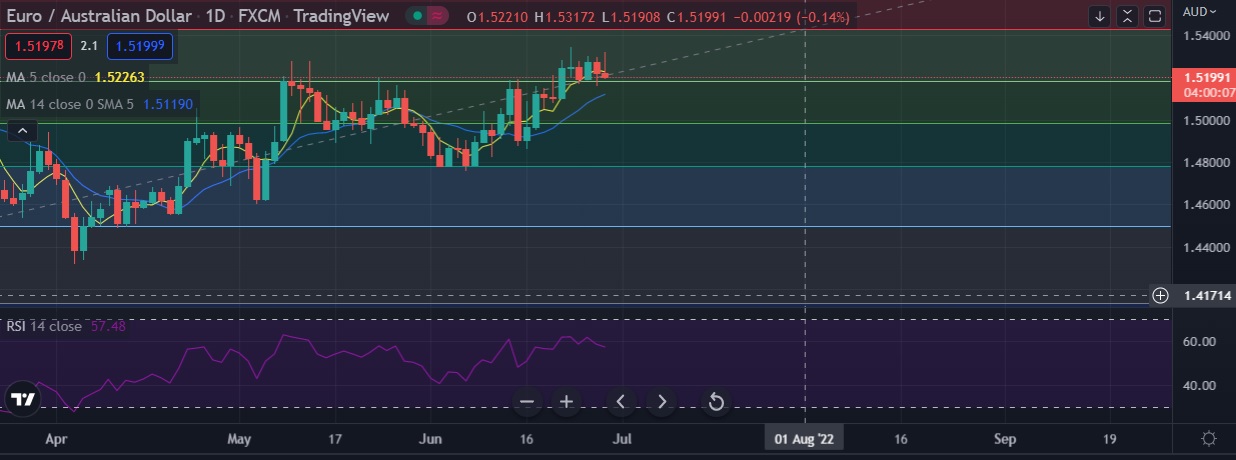
Task: Click the 1D interval label
Action: pos(216,16)
